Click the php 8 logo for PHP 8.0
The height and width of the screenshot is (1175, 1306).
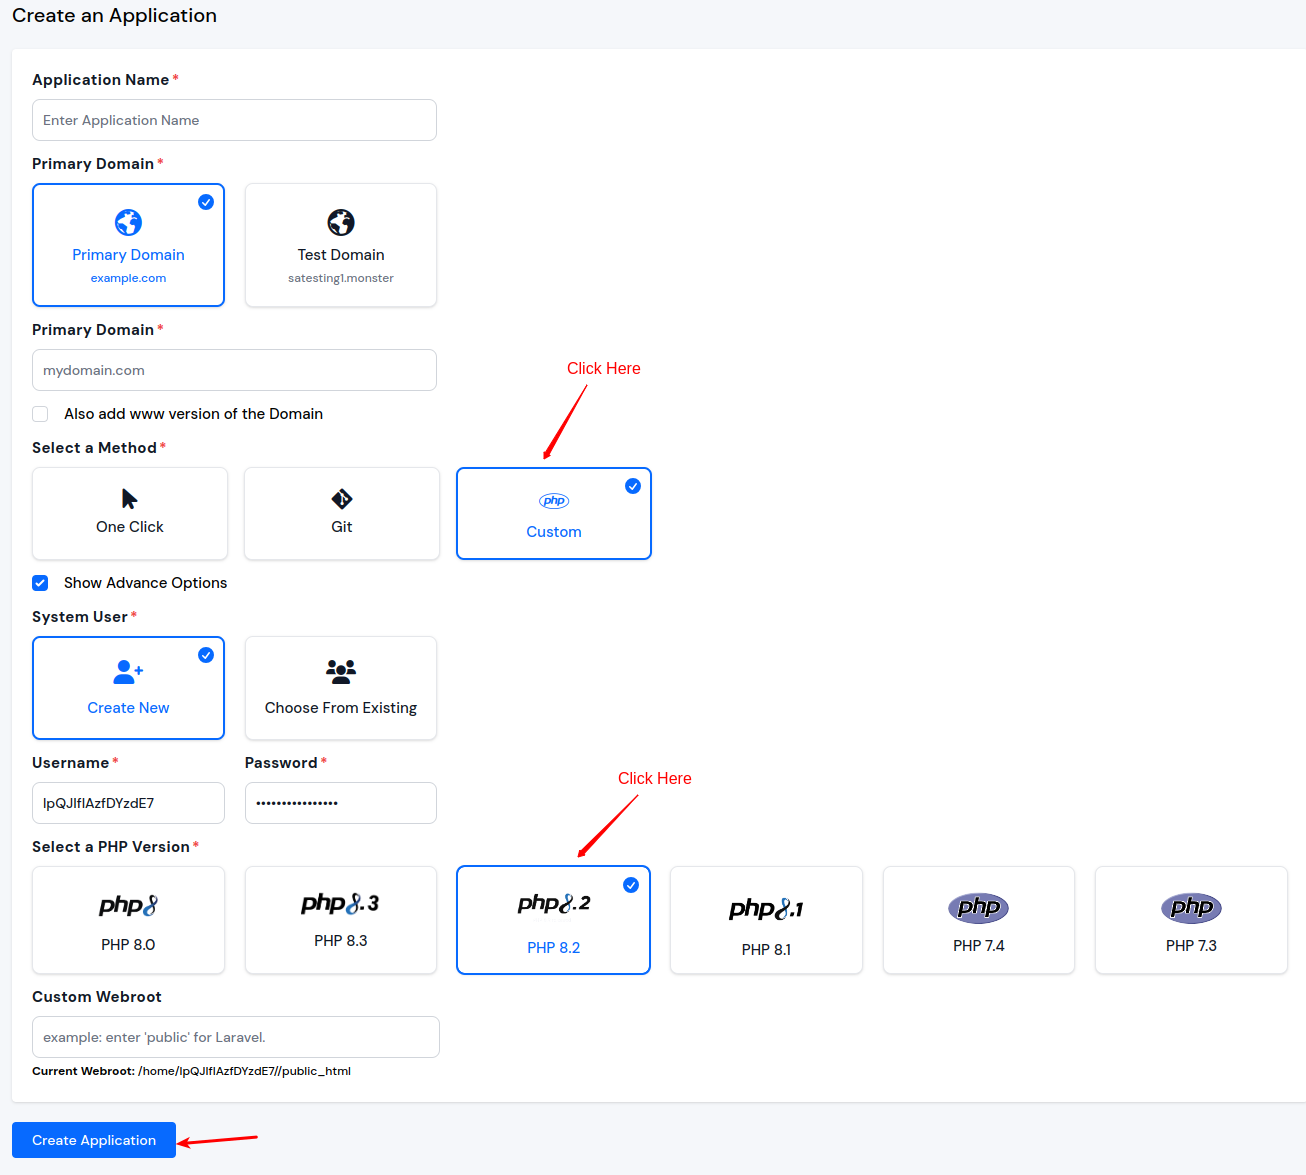pos(128,905)
